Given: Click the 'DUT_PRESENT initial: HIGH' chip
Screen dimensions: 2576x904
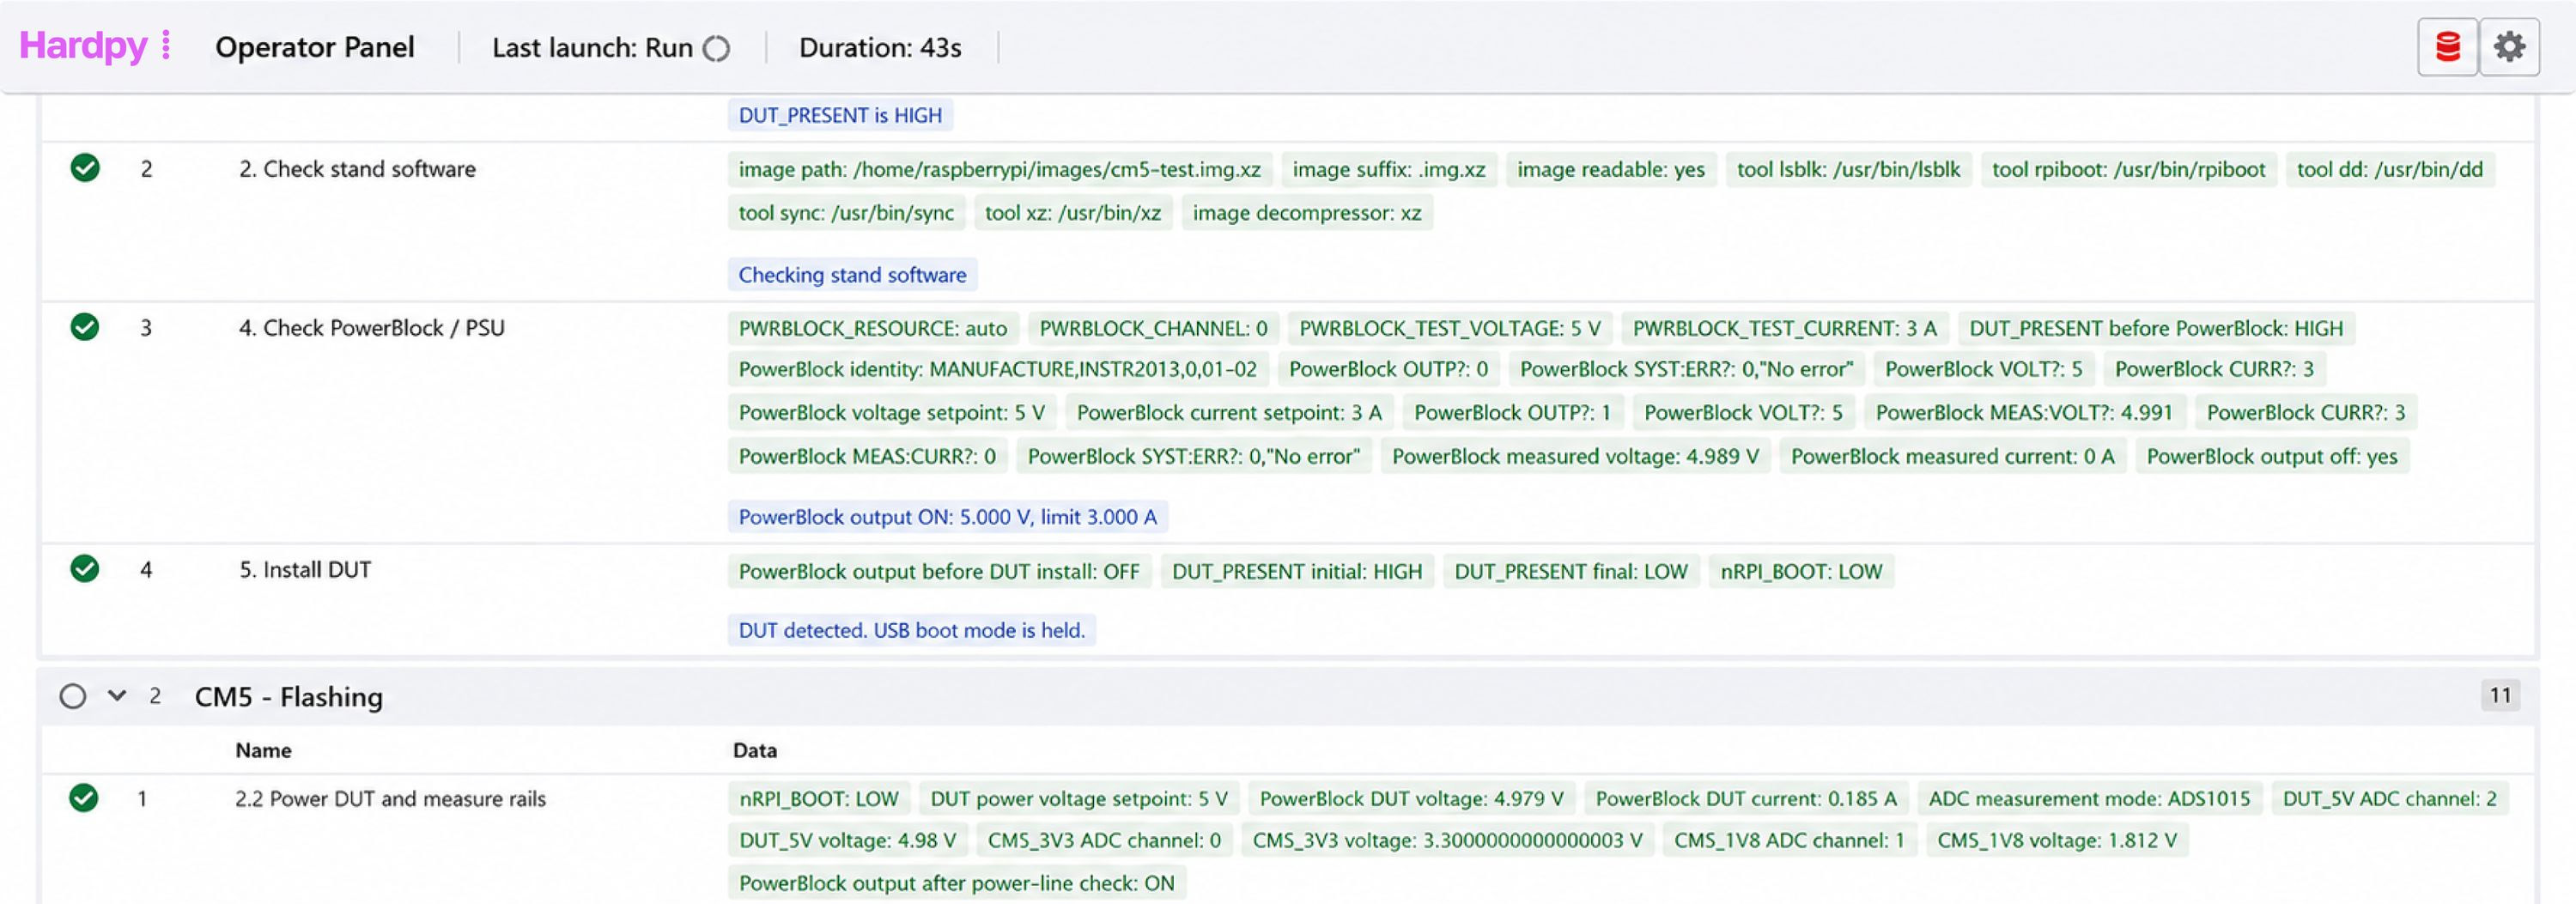Looking at the screenshot, I should tap(1297, 572).
